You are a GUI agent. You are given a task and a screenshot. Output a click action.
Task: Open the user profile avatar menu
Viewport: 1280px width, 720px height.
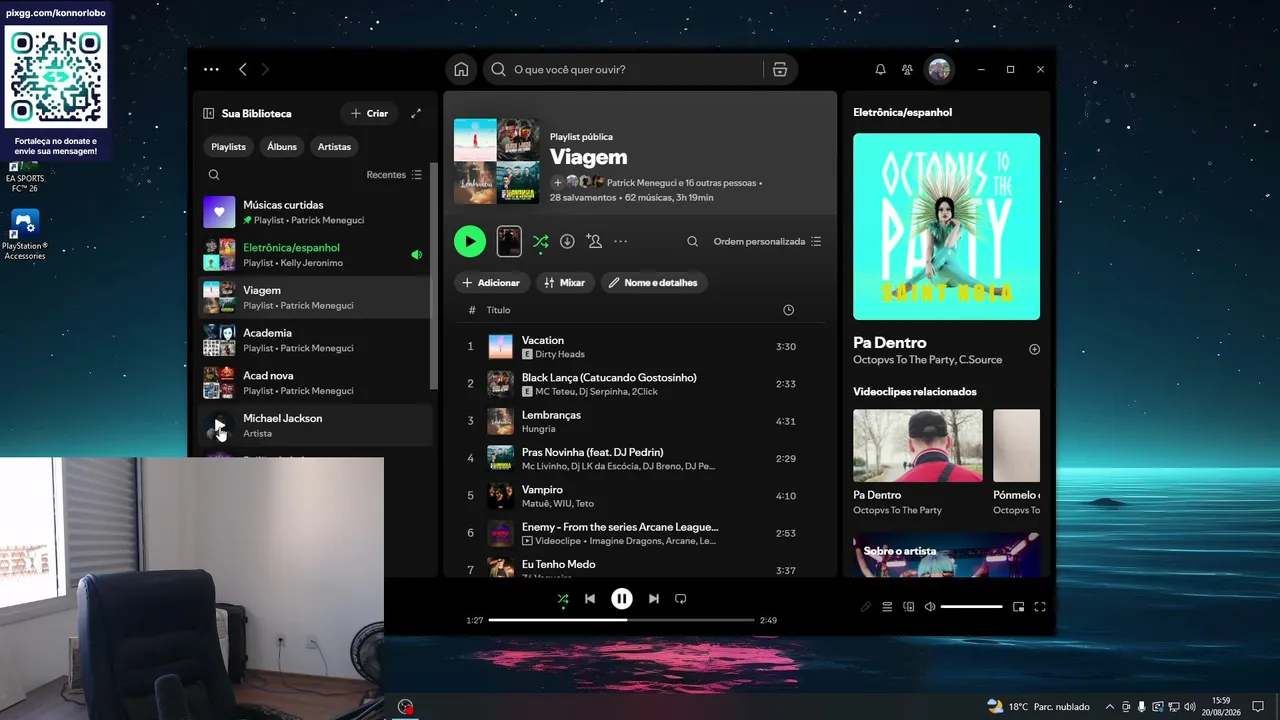click(939, 69)
